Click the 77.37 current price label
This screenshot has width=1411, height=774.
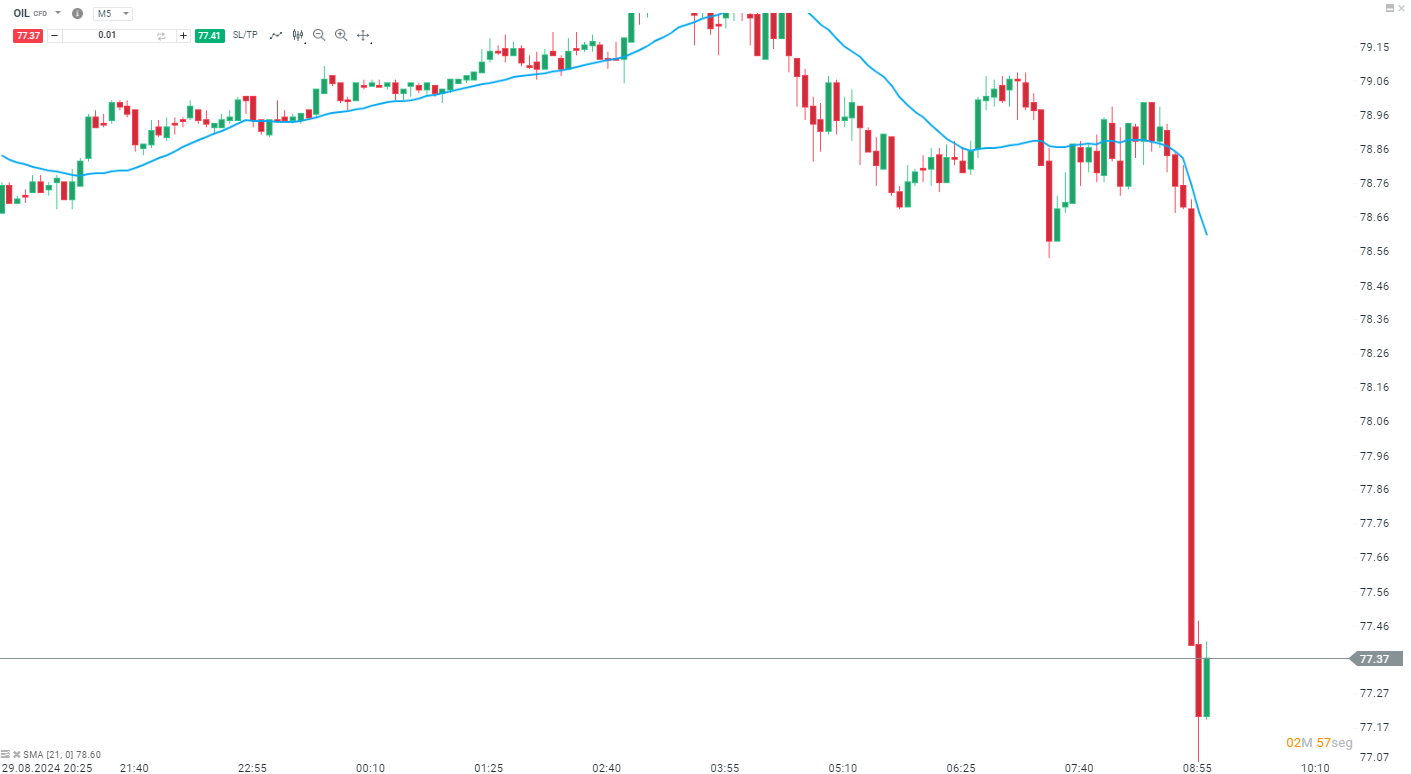click(x=1376, y=659)
